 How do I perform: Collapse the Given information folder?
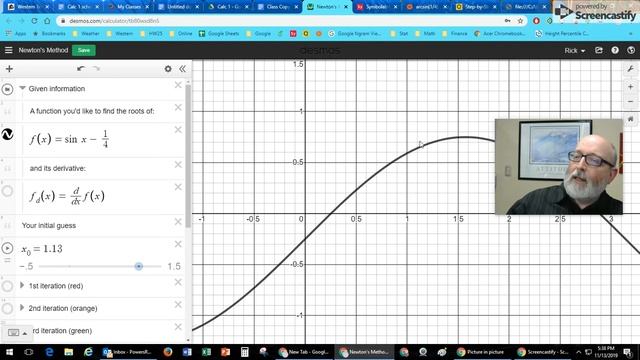[22, 88]
